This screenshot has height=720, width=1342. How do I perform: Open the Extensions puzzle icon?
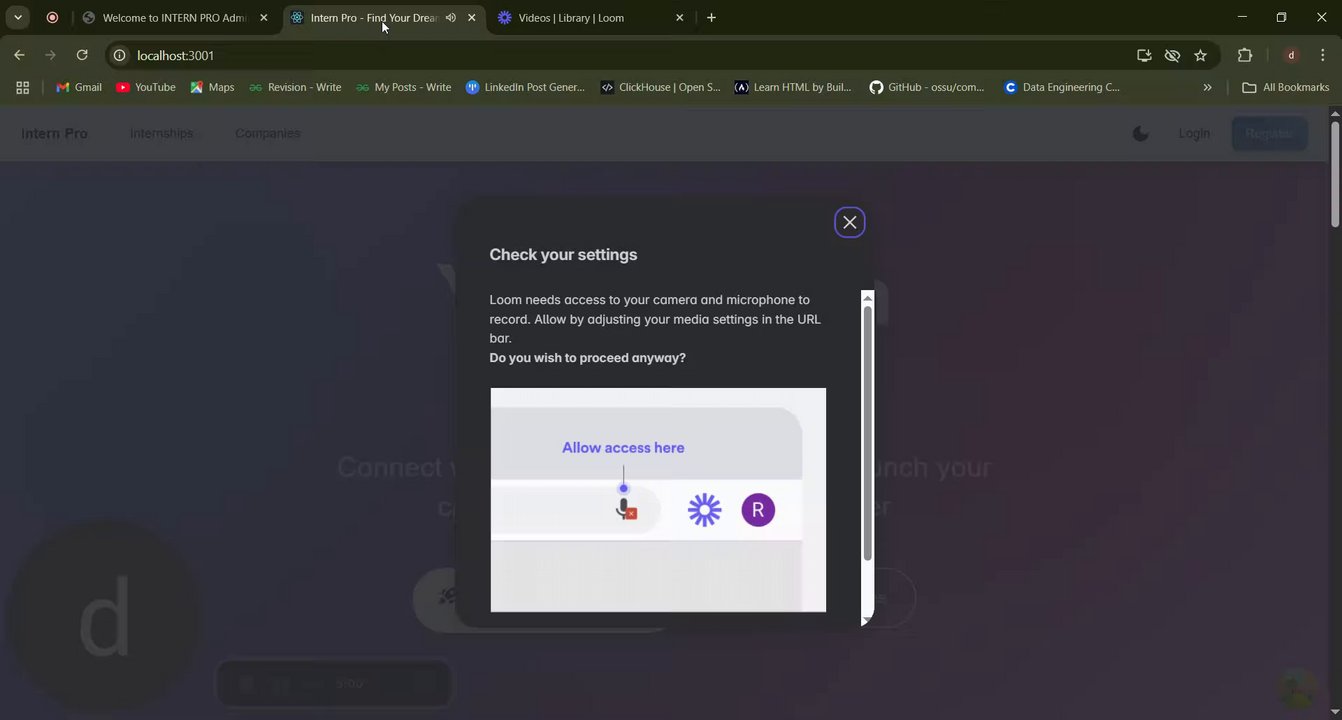click(1245, 55)
